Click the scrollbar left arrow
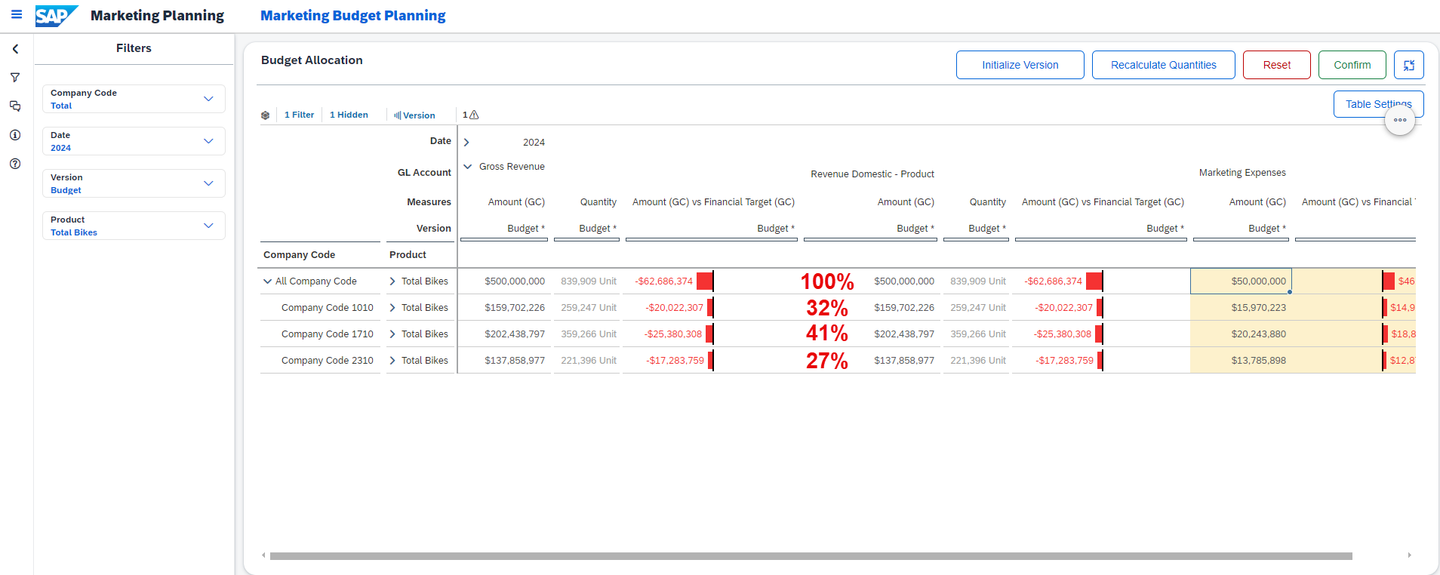 tap(264, 555)
